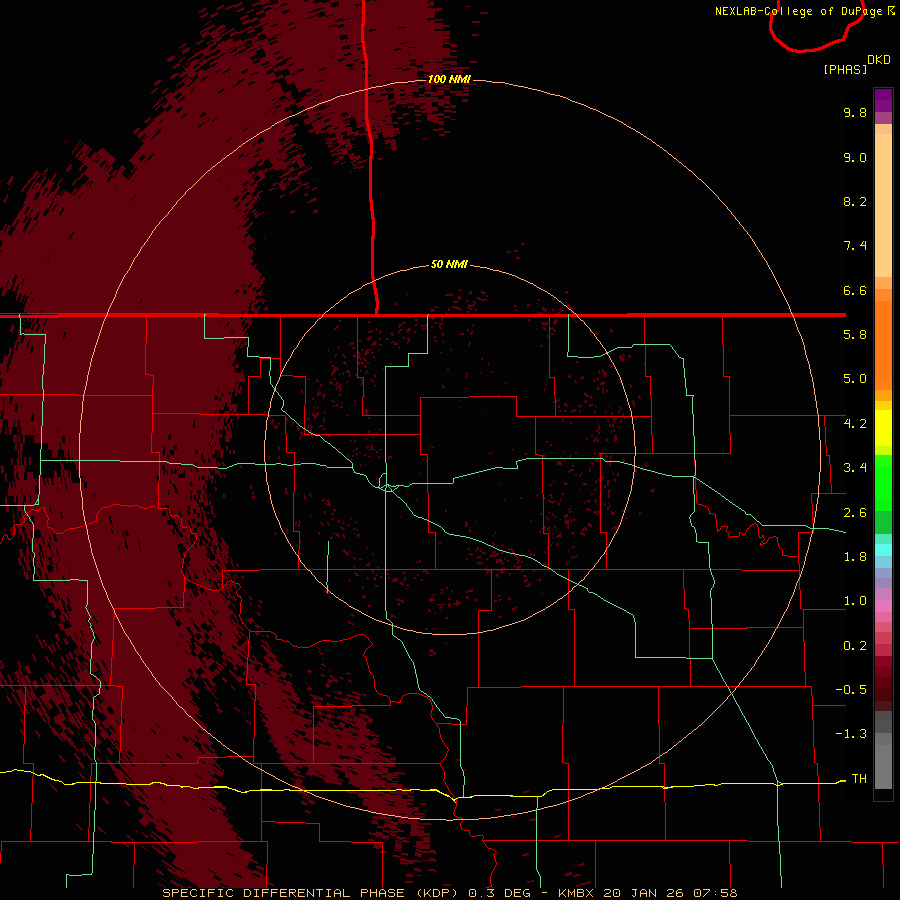The height and width of the screenshot is (900, 900).
Task: Click the 3.4 scale value
Action: [855, 468]
